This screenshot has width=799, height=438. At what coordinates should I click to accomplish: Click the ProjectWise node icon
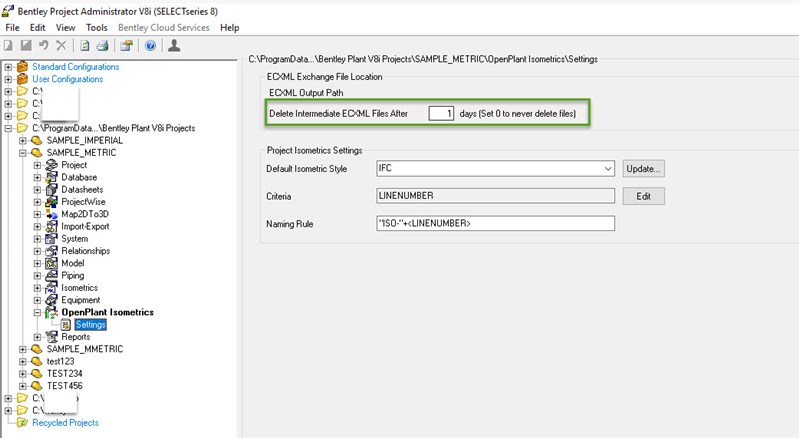point(51,202)
